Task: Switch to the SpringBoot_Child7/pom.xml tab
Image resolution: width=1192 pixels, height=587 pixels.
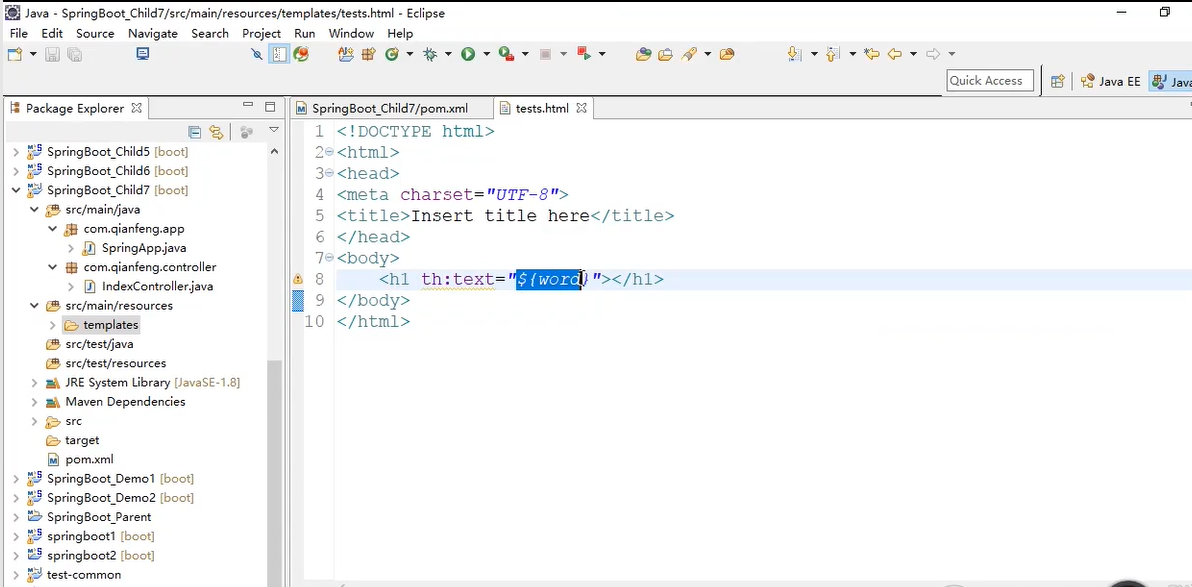Action: point(390,108)
